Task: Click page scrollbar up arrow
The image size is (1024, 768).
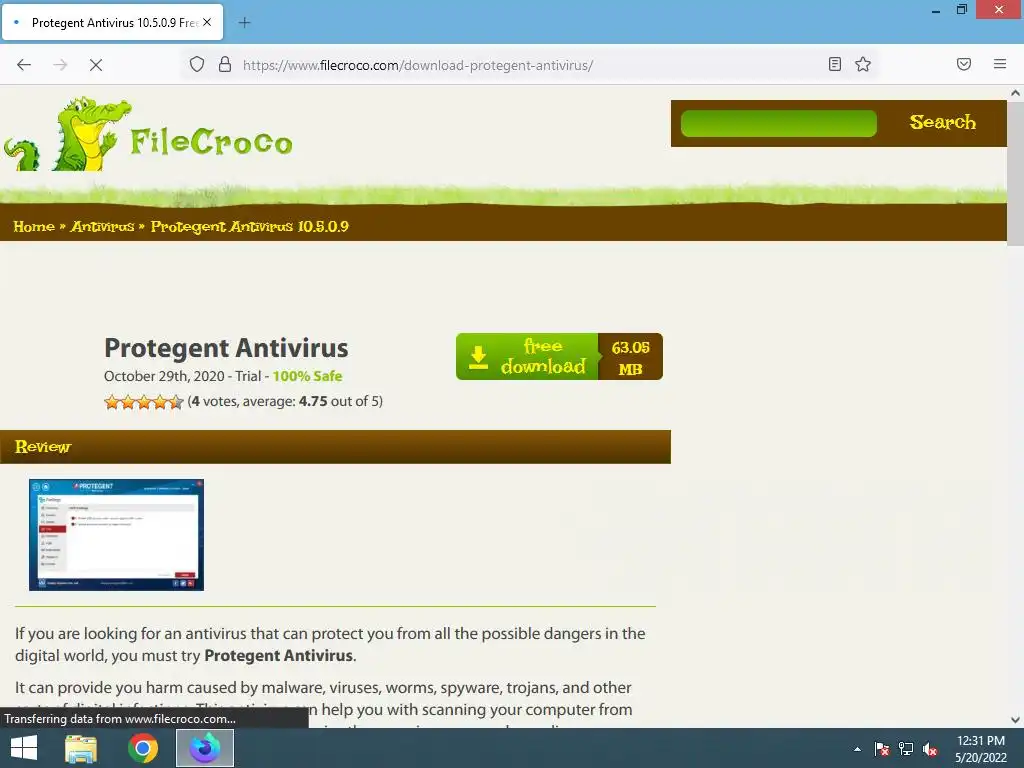Action: point(1016,93)
